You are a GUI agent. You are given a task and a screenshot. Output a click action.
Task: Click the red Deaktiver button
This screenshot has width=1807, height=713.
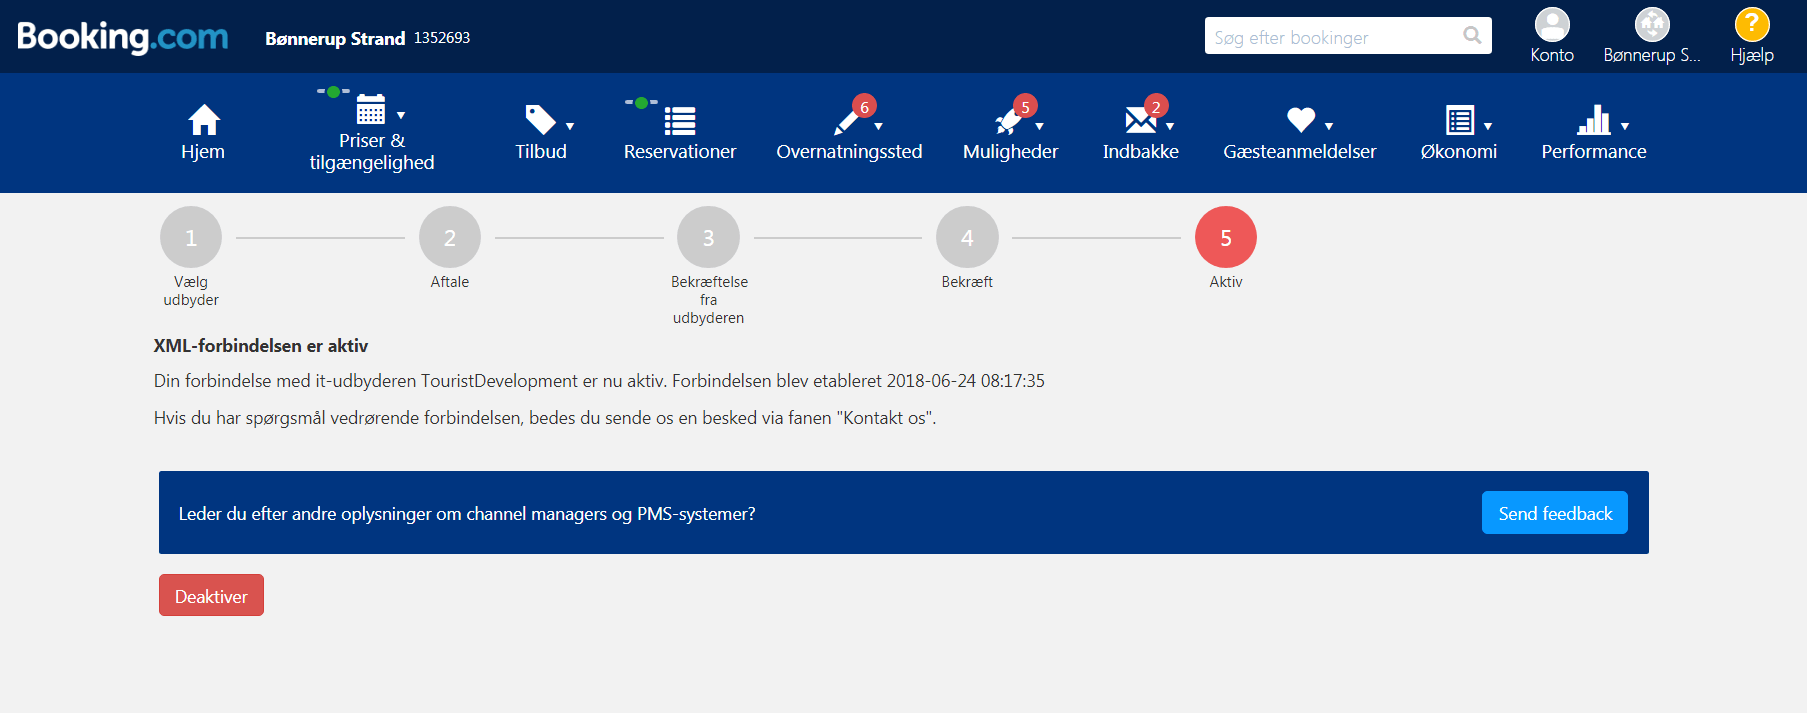[x=211, y=596]
